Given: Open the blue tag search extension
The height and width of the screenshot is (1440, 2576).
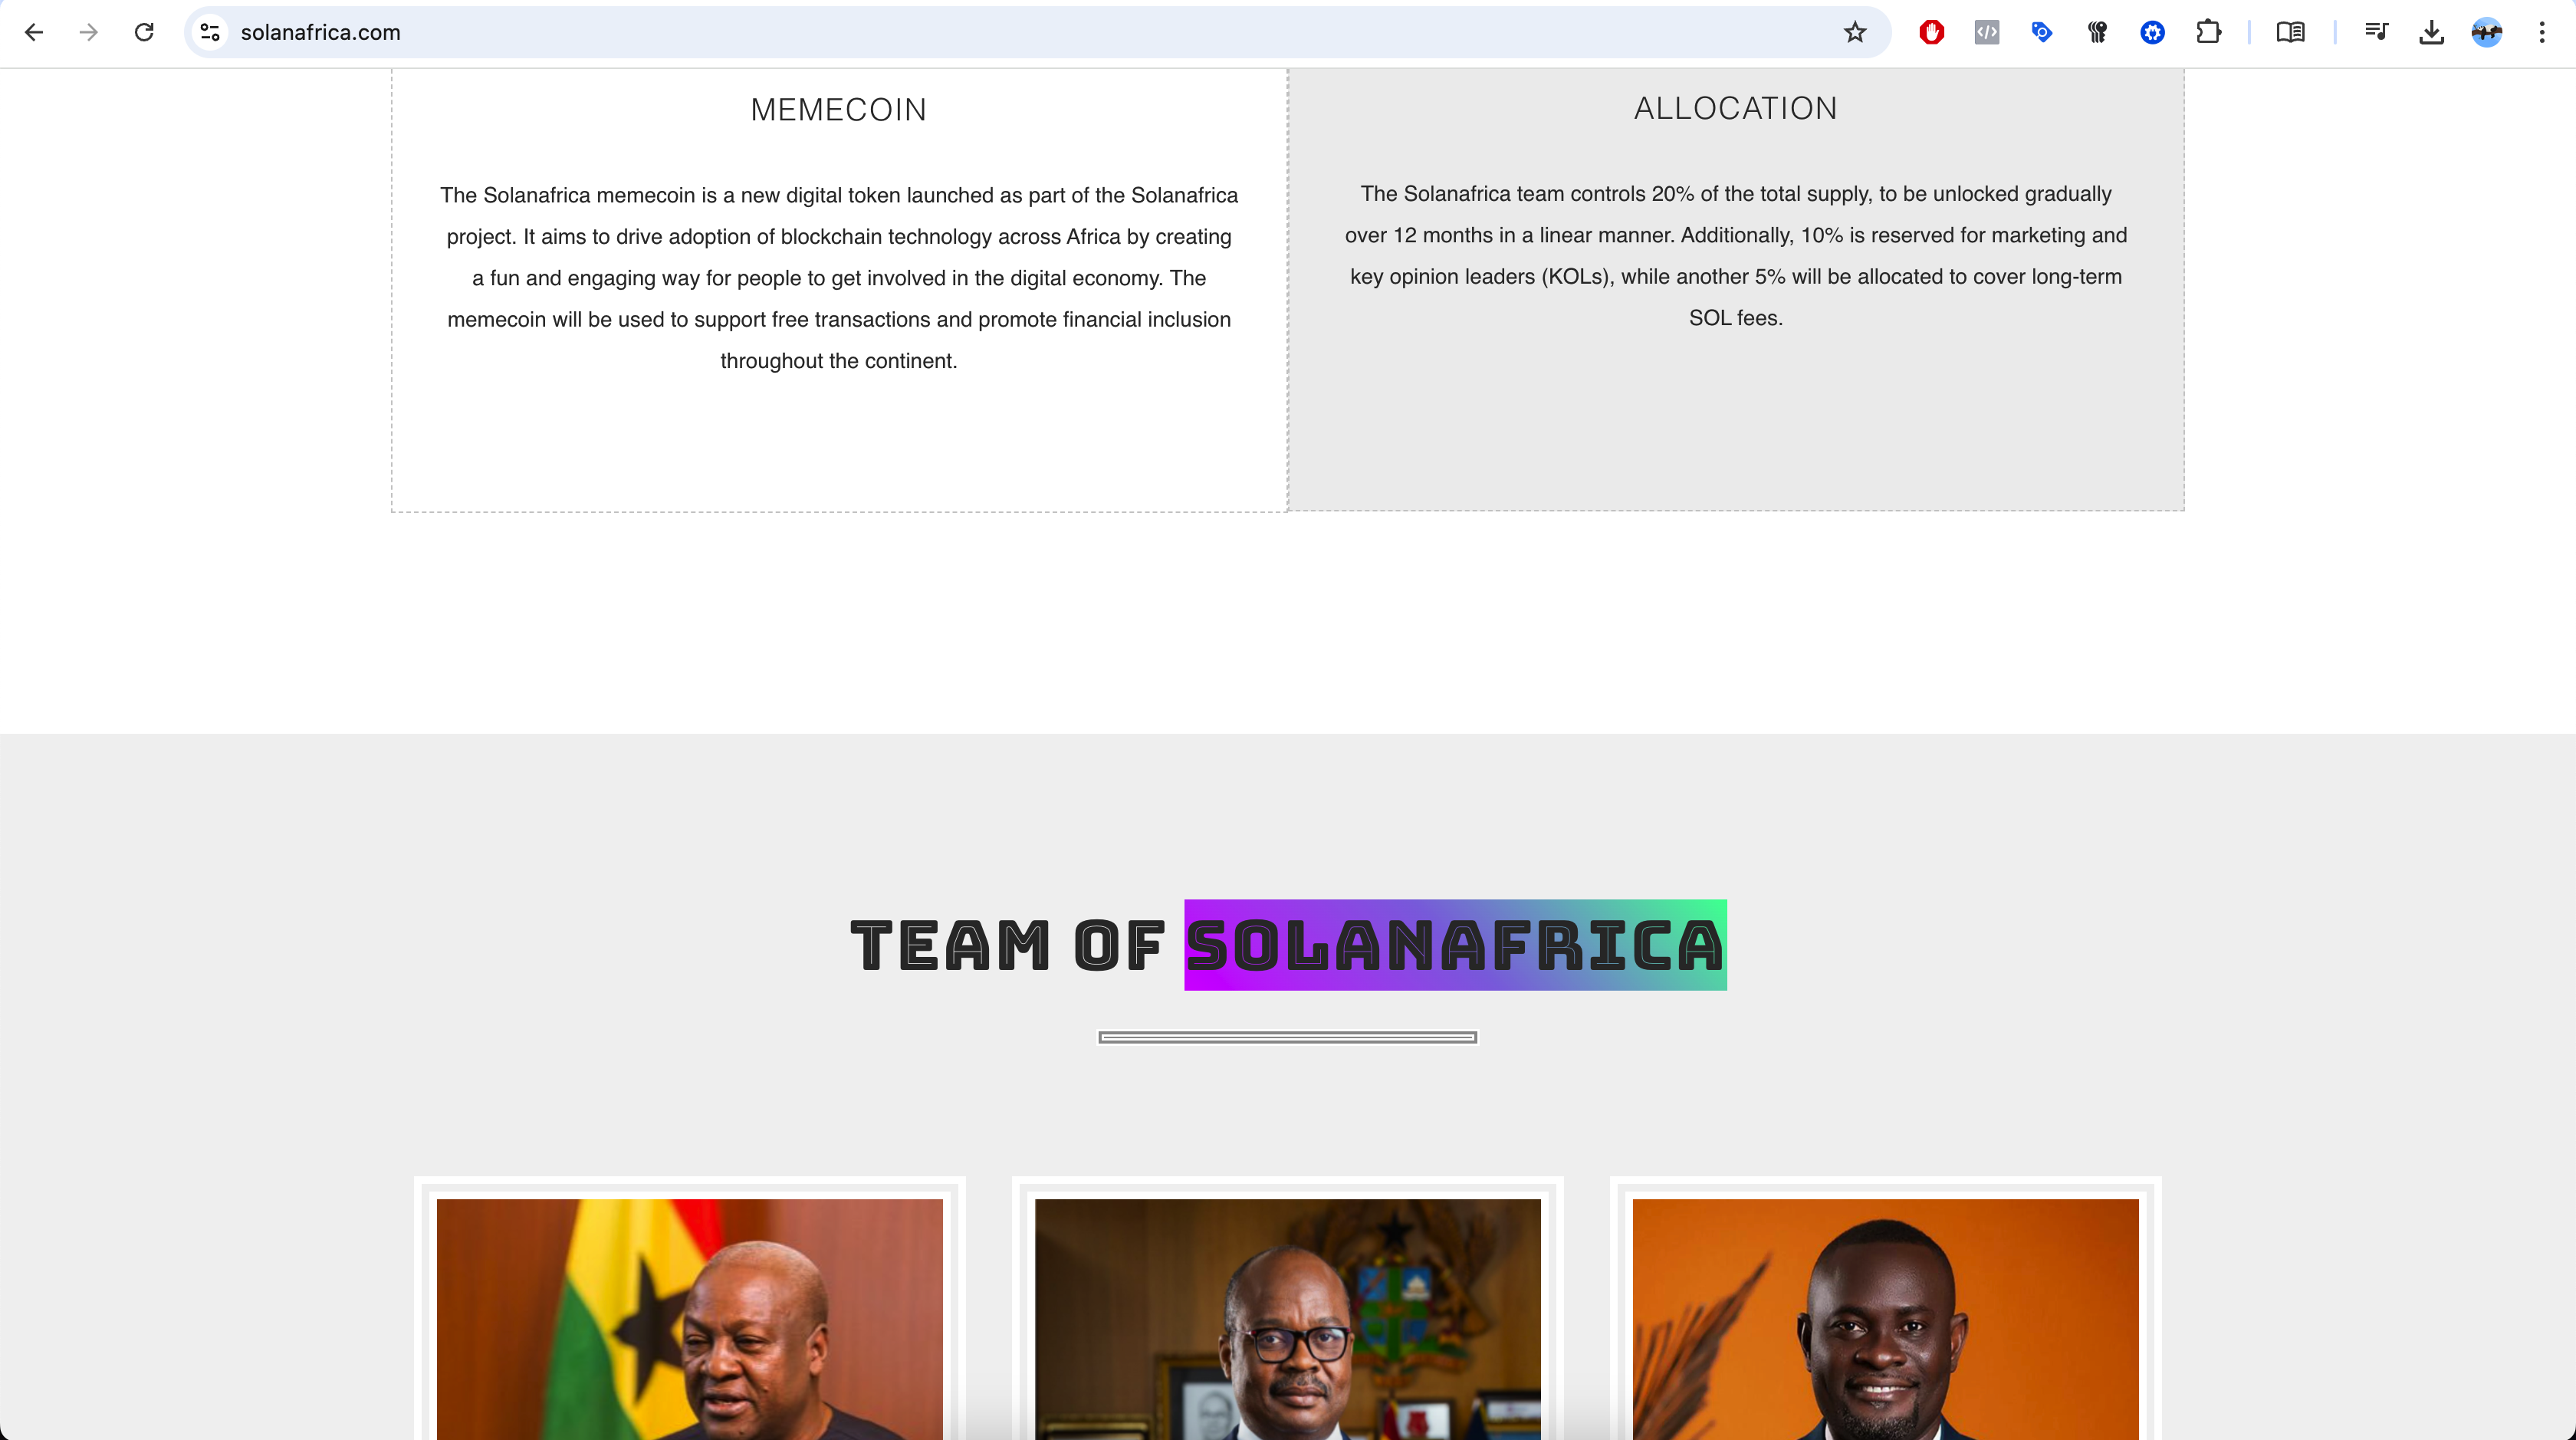Looking at the screenshot, I should pos(2042,32).
